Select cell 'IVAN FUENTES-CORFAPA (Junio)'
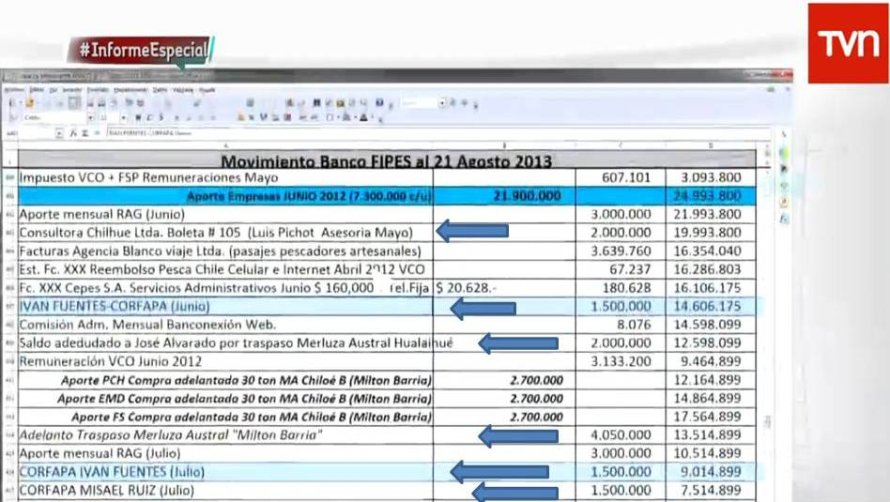890x502 pixels. pos(225,307)
